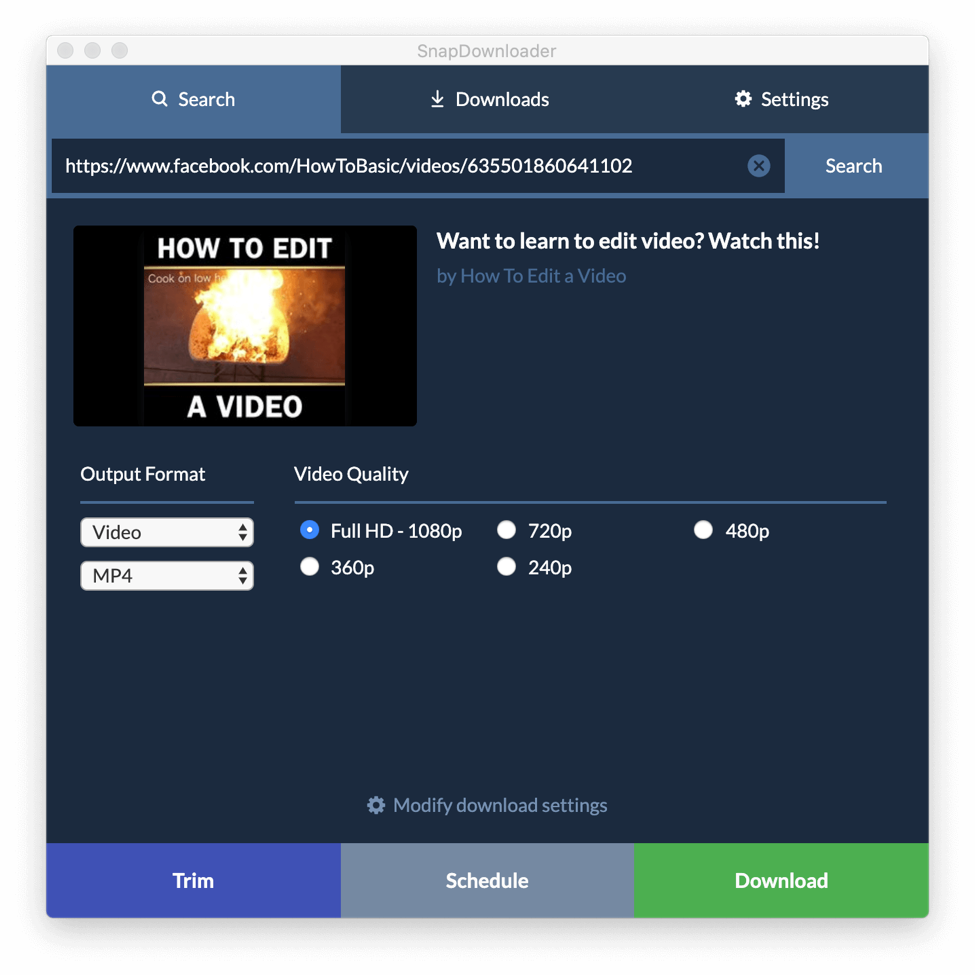Pick 360p video quality
Screen dimensions: 975x975
coord(310,567)
